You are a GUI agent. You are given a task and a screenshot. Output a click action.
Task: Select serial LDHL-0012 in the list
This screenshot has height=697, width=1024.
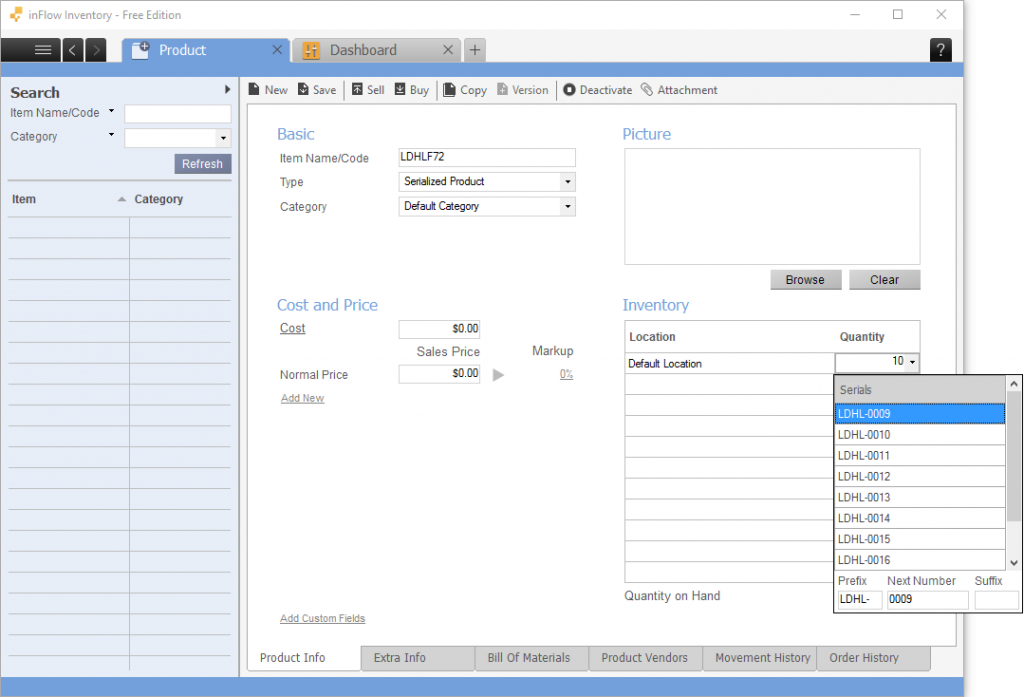coord(920,476)
